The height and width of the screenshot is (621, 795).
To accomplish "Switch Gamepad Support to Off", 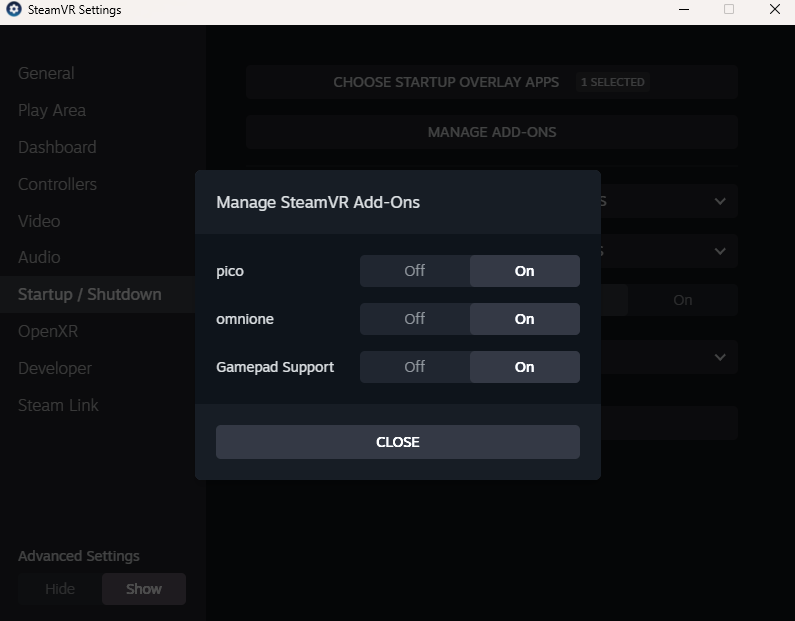I will (x=415, y=367).
